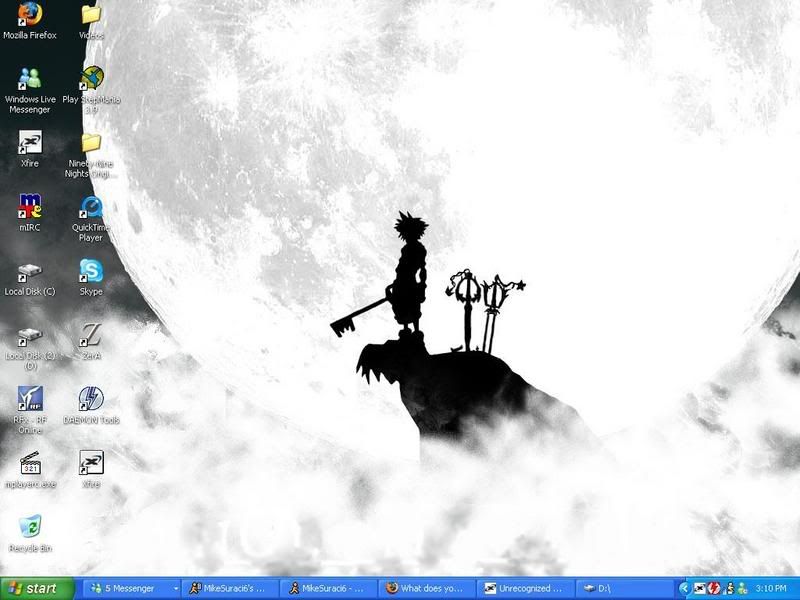Select the Ninety-nine Nights folder icon
The width and height of the screenshot is (800, 600).
[91, 155]
